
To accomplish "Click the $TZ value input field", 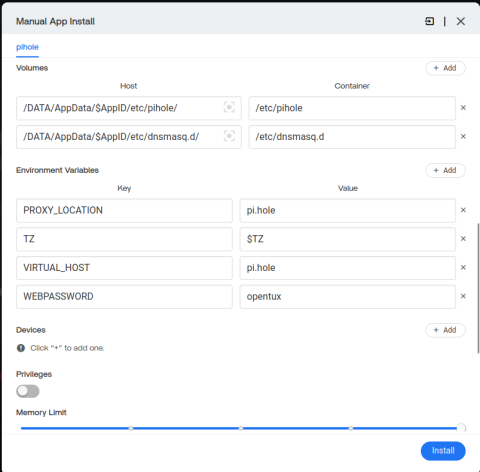I will coord(348,239).
